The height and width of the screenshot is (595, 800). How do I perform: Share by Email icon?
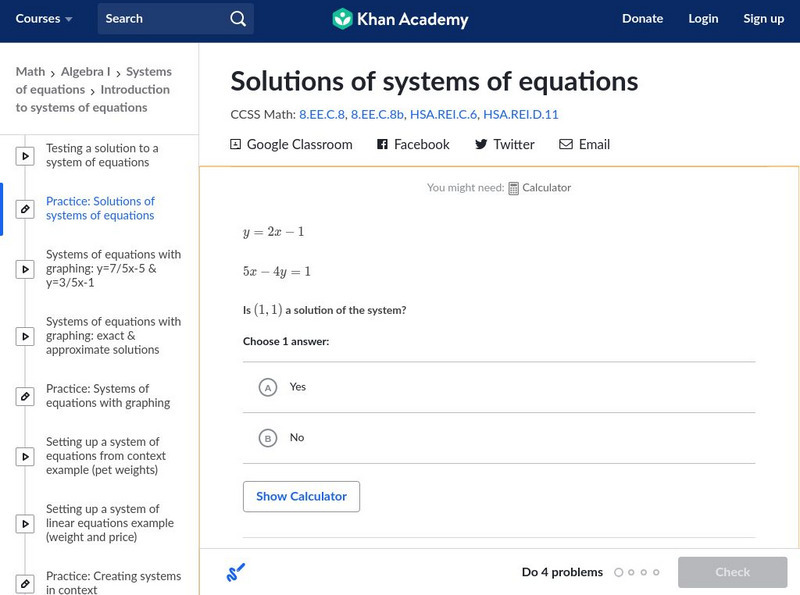coord(566,145)
